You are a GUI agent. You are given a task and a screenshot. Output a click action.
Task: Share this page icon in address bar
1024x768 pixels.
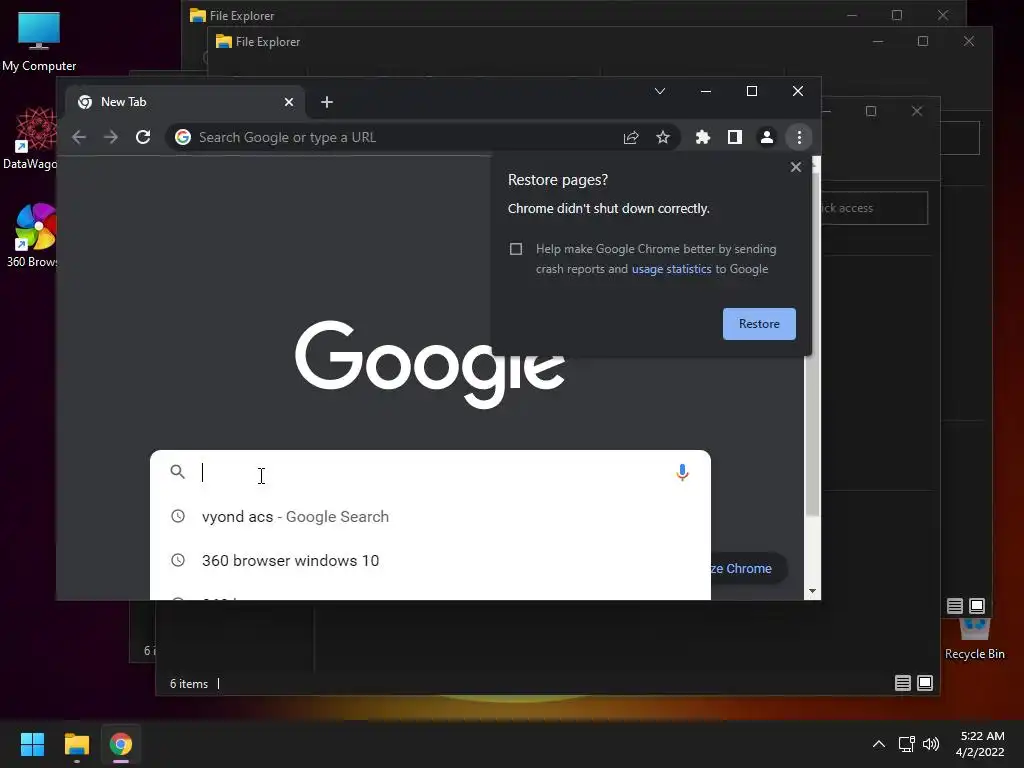click(631, 137)
